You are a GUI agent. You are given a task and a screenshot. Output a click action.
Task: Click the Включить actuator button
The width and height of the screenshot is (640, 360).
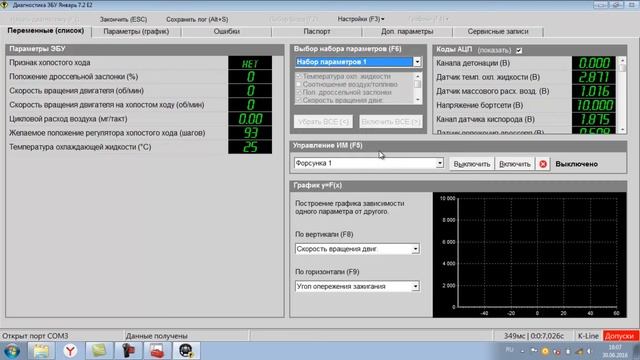(515, 164)
